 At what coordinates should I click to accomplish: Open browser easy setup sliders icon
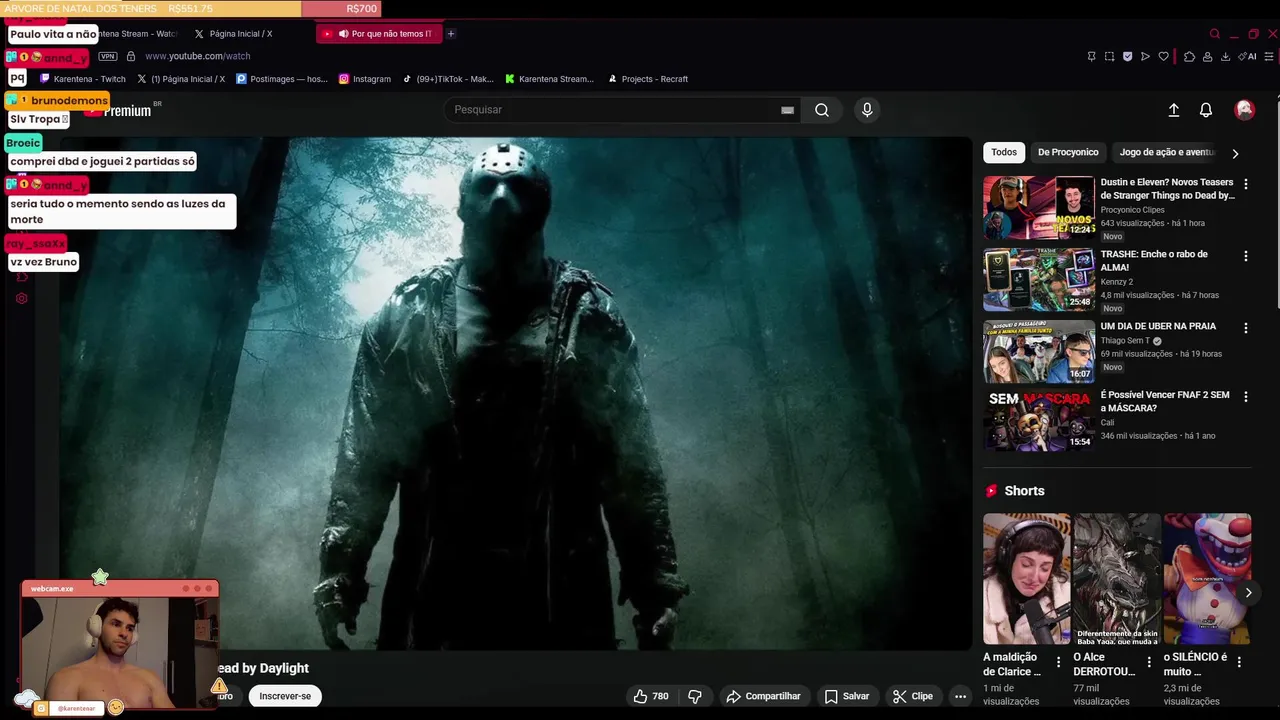click(x=1271, y=57)
